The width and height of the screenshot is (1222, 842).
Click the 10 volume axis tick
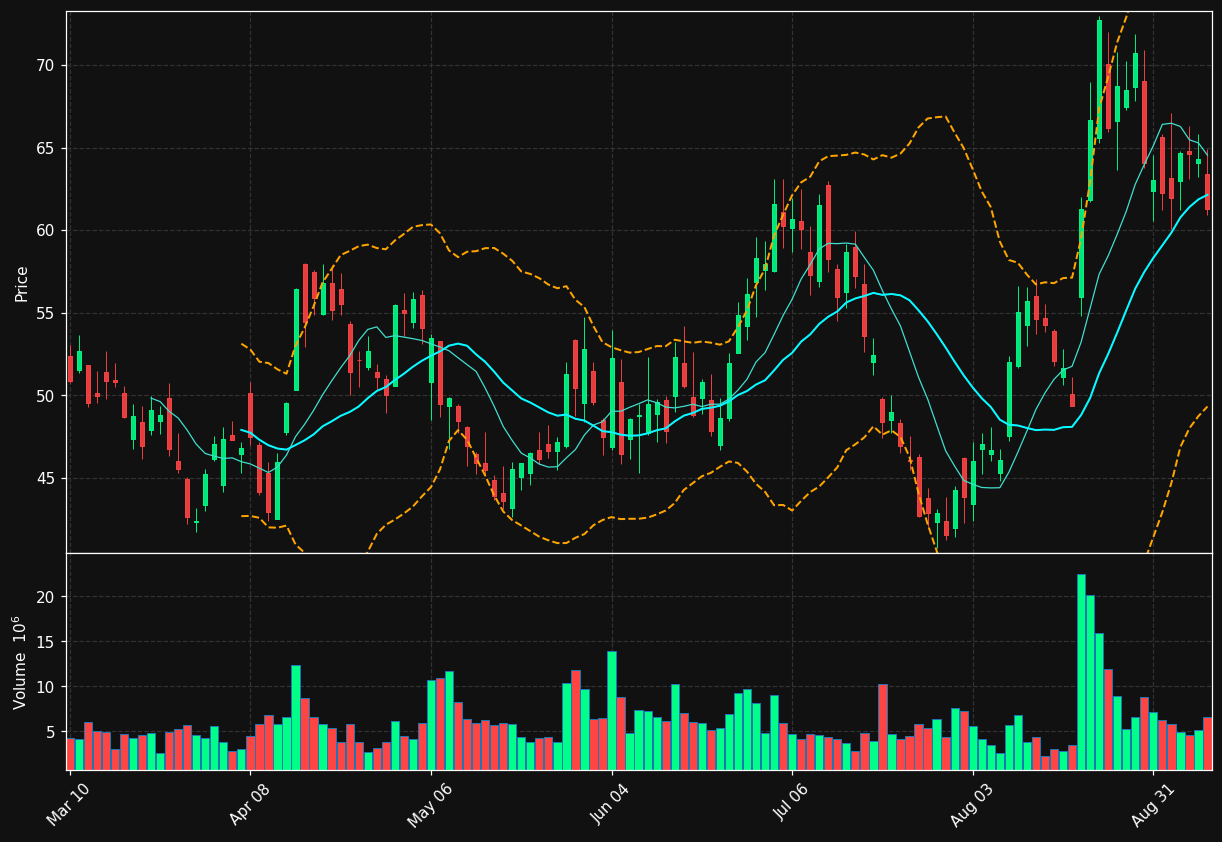tap(45, 687)
